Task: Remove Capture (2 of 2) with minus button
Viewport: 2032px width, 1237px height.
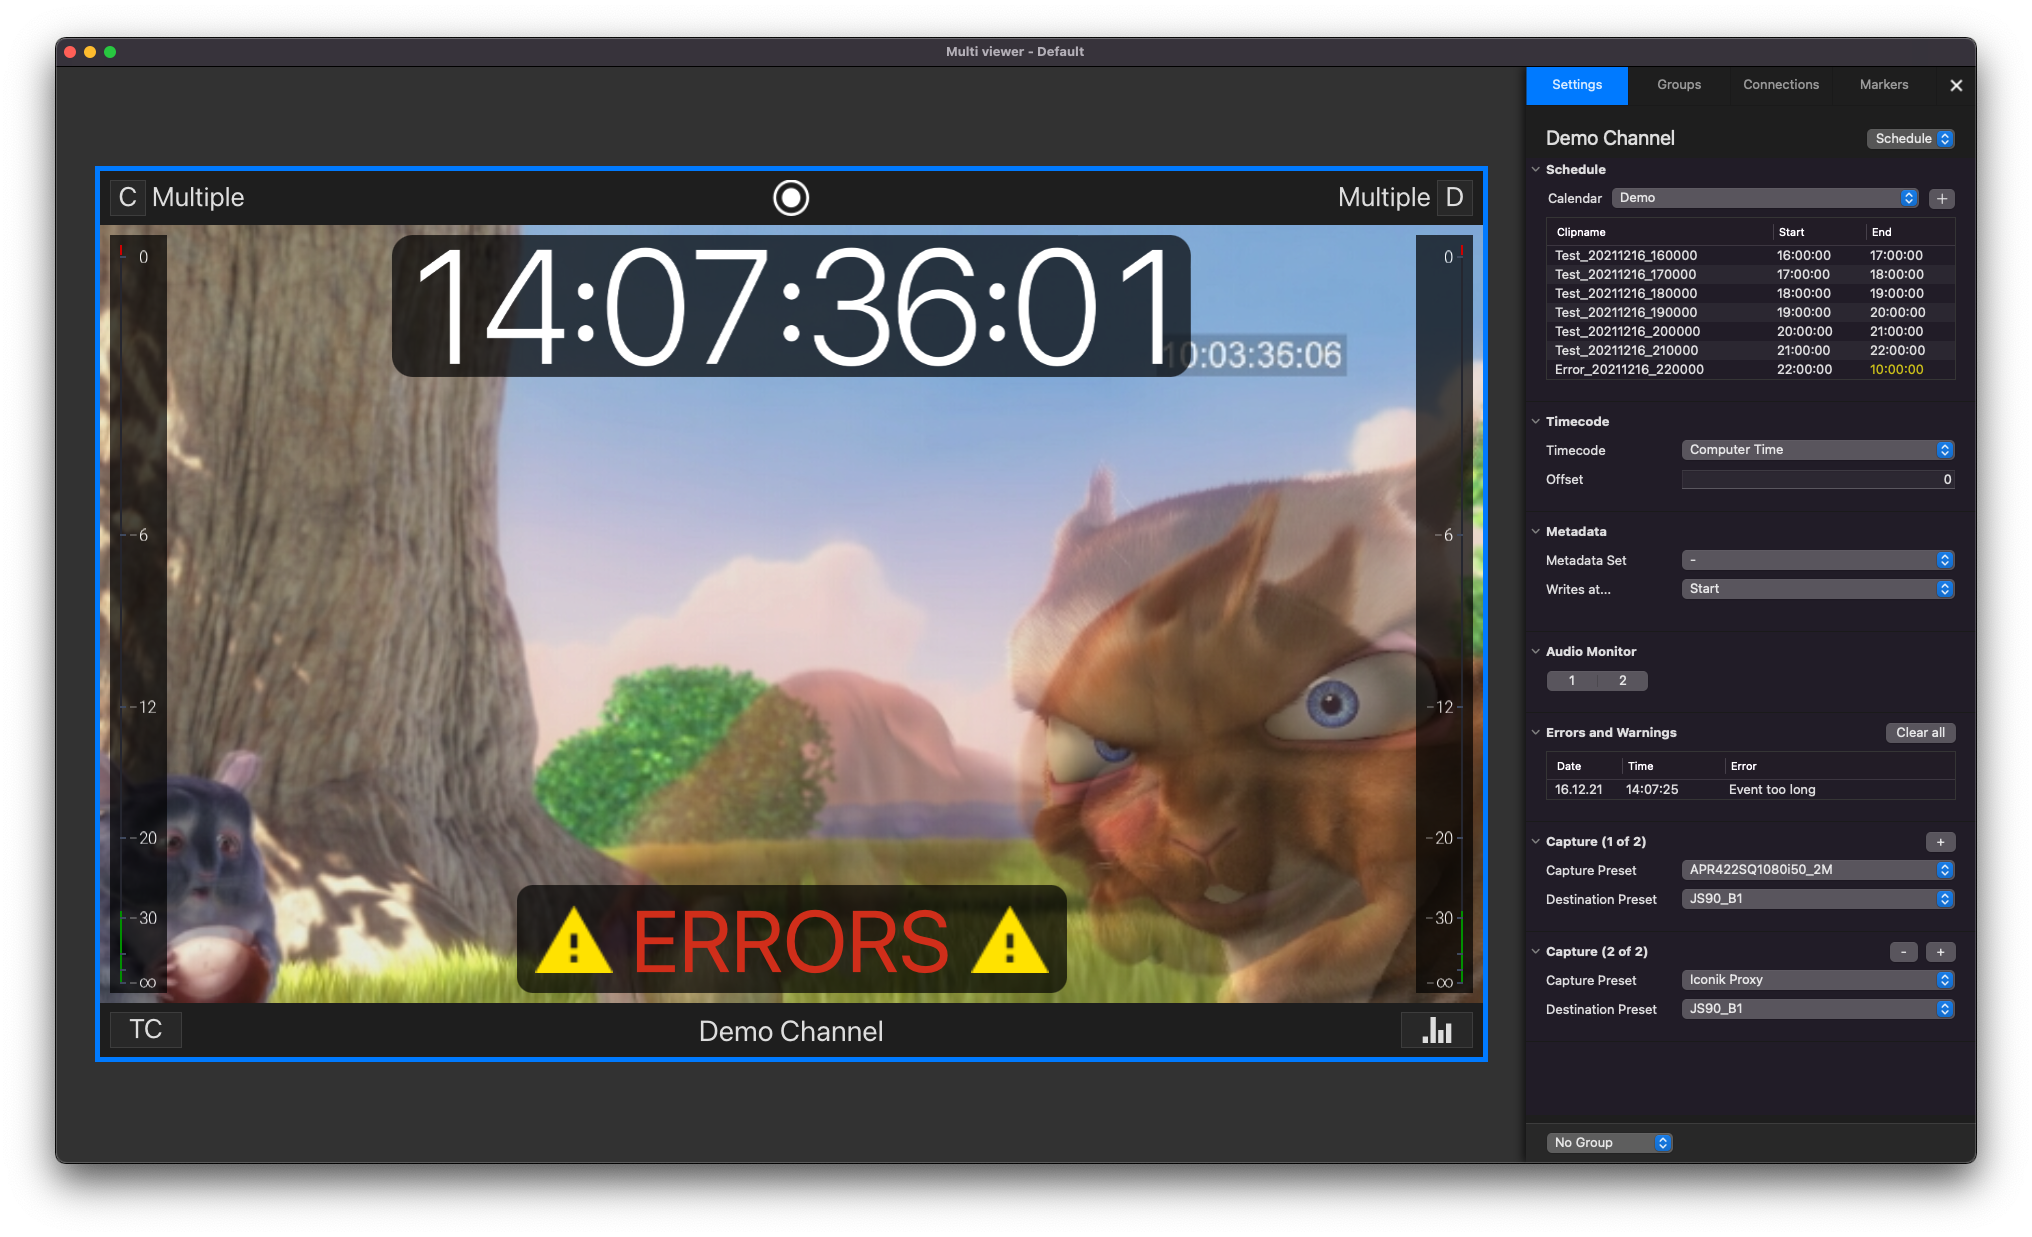Action: pyautogui.click(x=1904, y=952)
